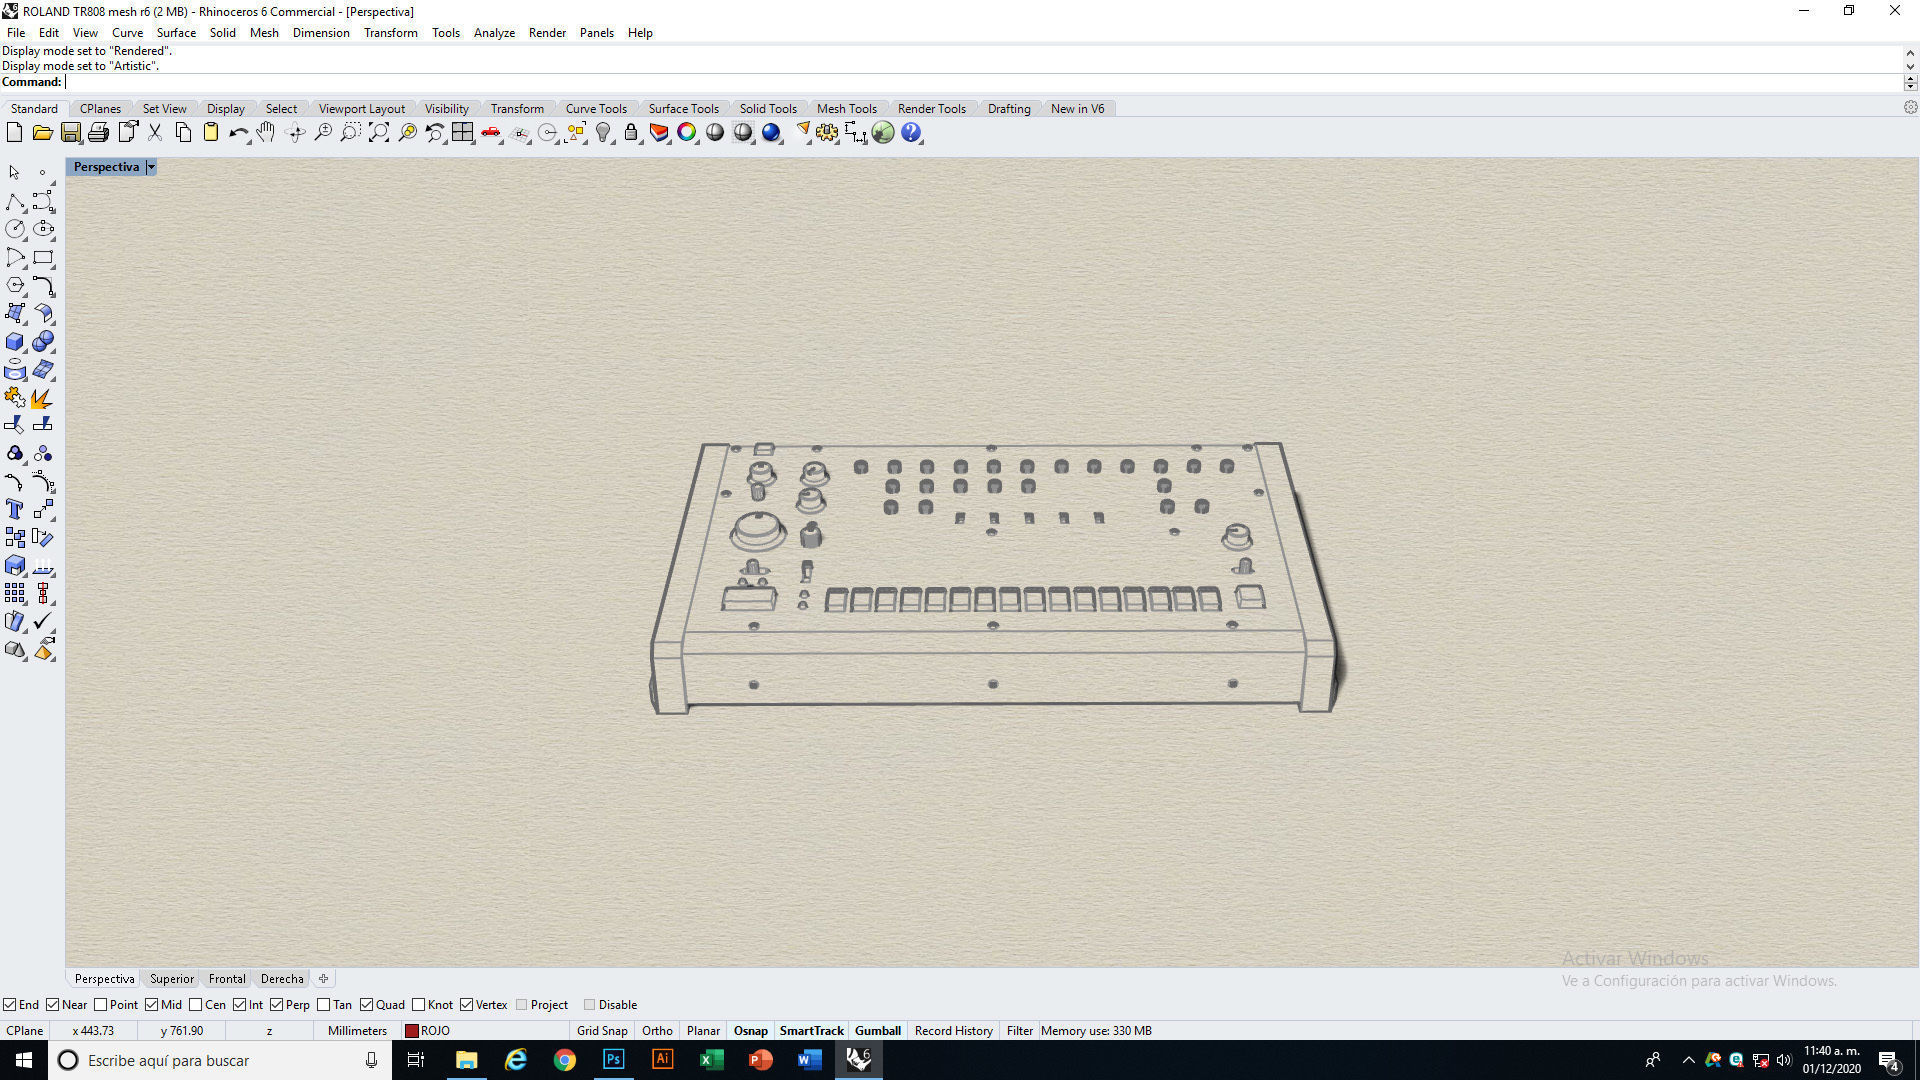Enable the Tan osnap checkbox

pos(323,1005)
